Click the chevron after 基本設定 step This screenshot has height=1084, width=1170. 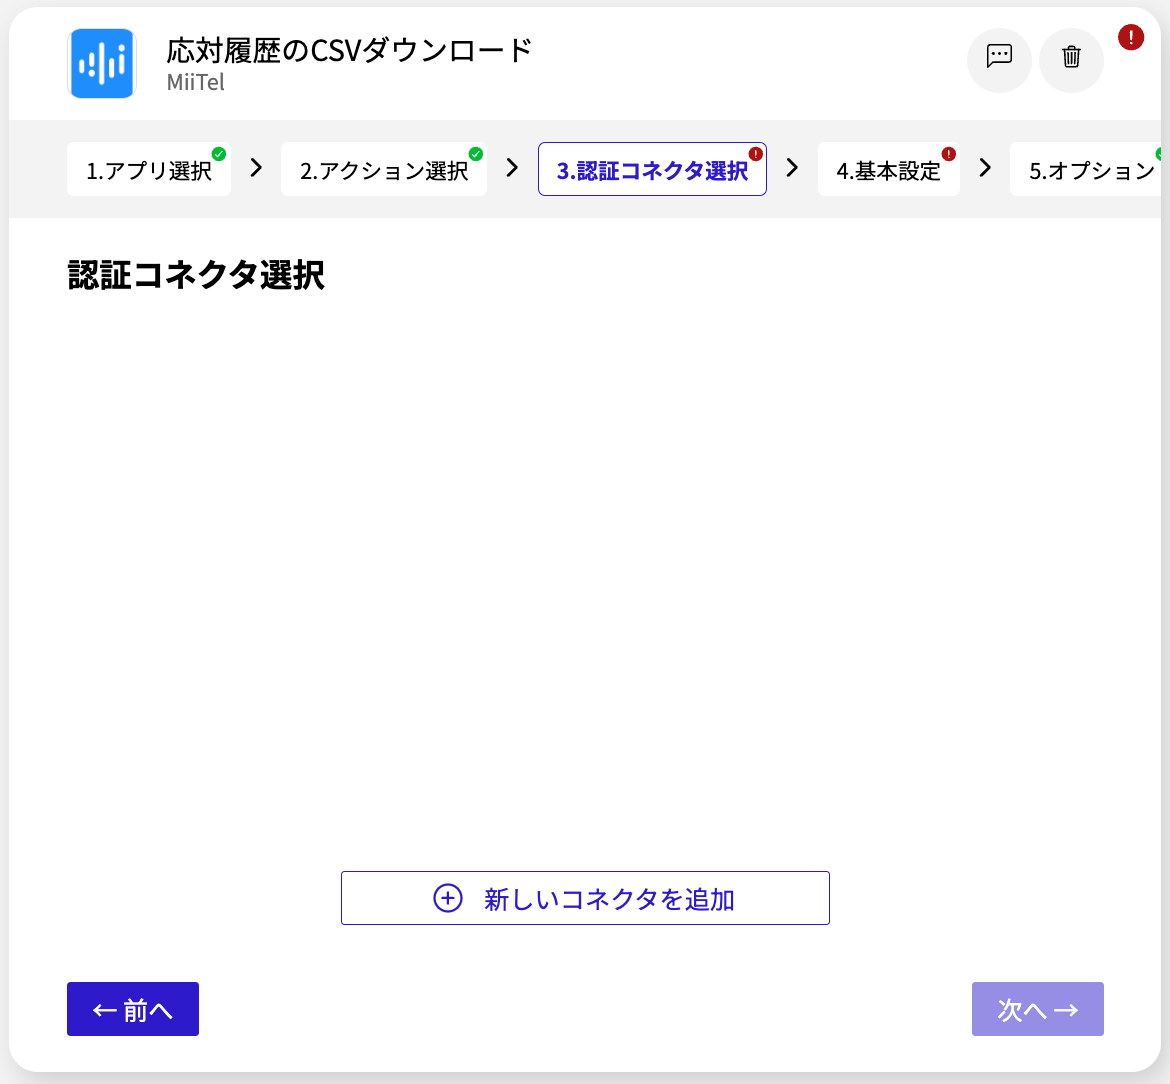click(x=985, y=168)
